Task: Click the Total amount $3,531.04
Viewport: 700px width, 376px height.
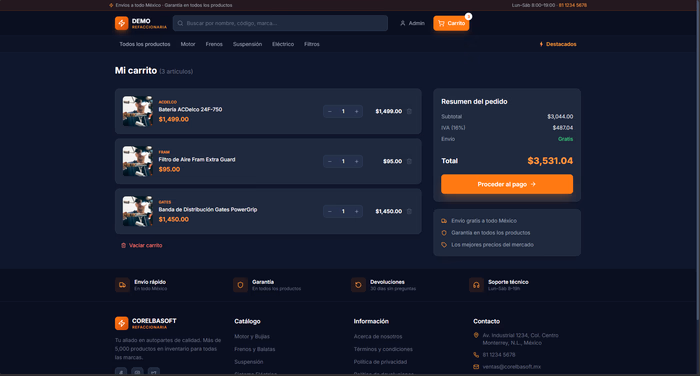Action: pos(550,161)
